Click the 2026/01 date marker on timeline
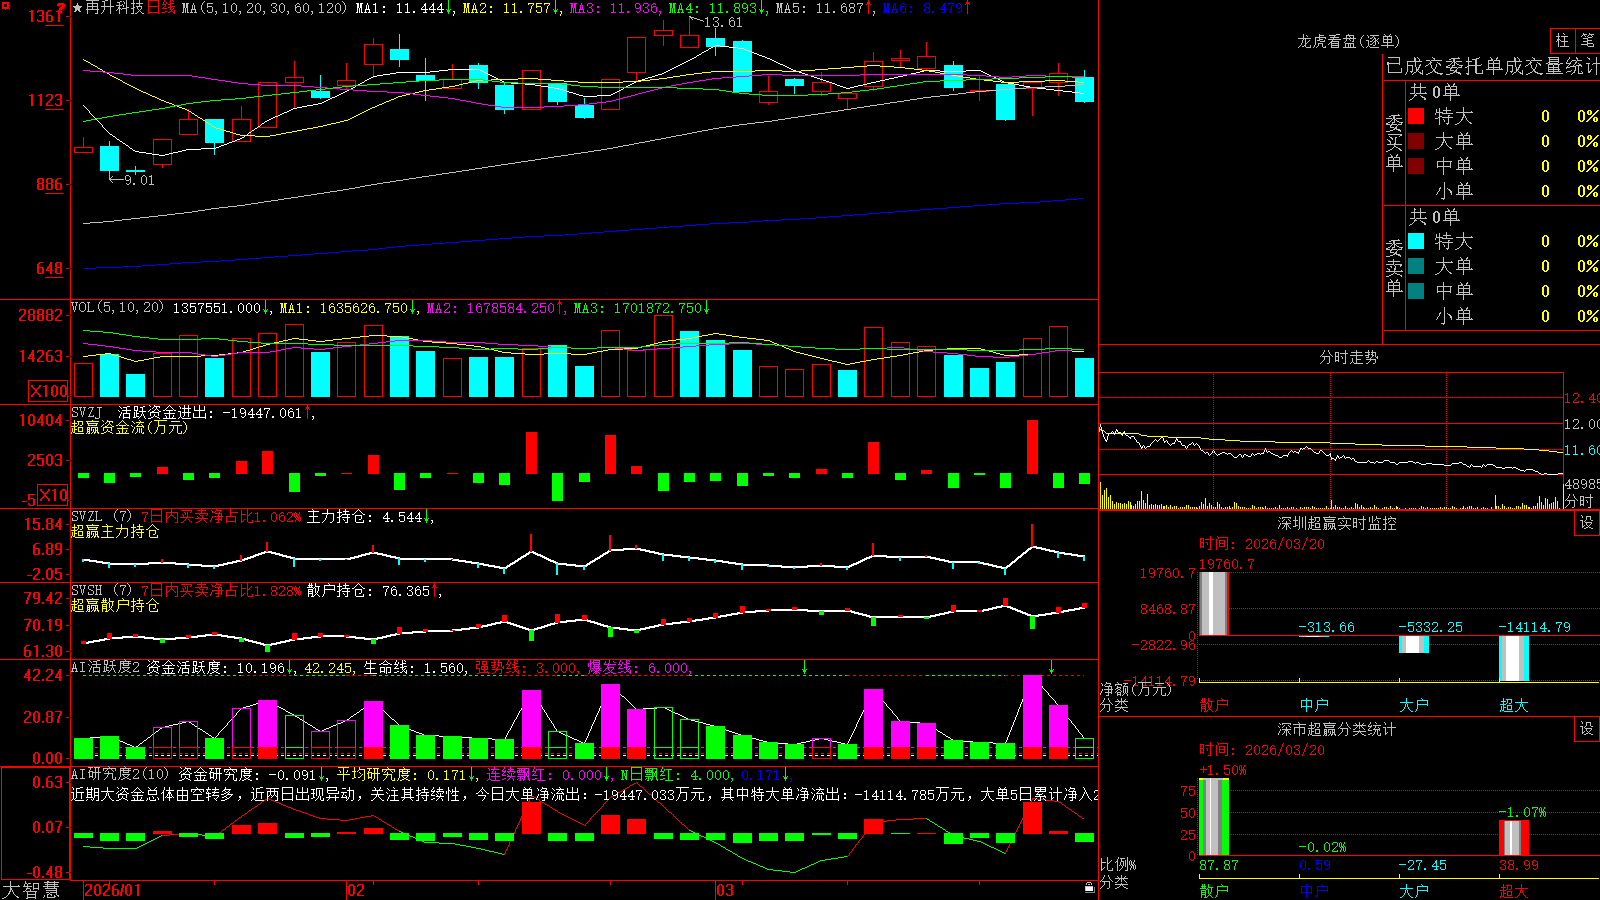Image resolution: width=1600 pixels, height=900 pixels. point(113,890)
